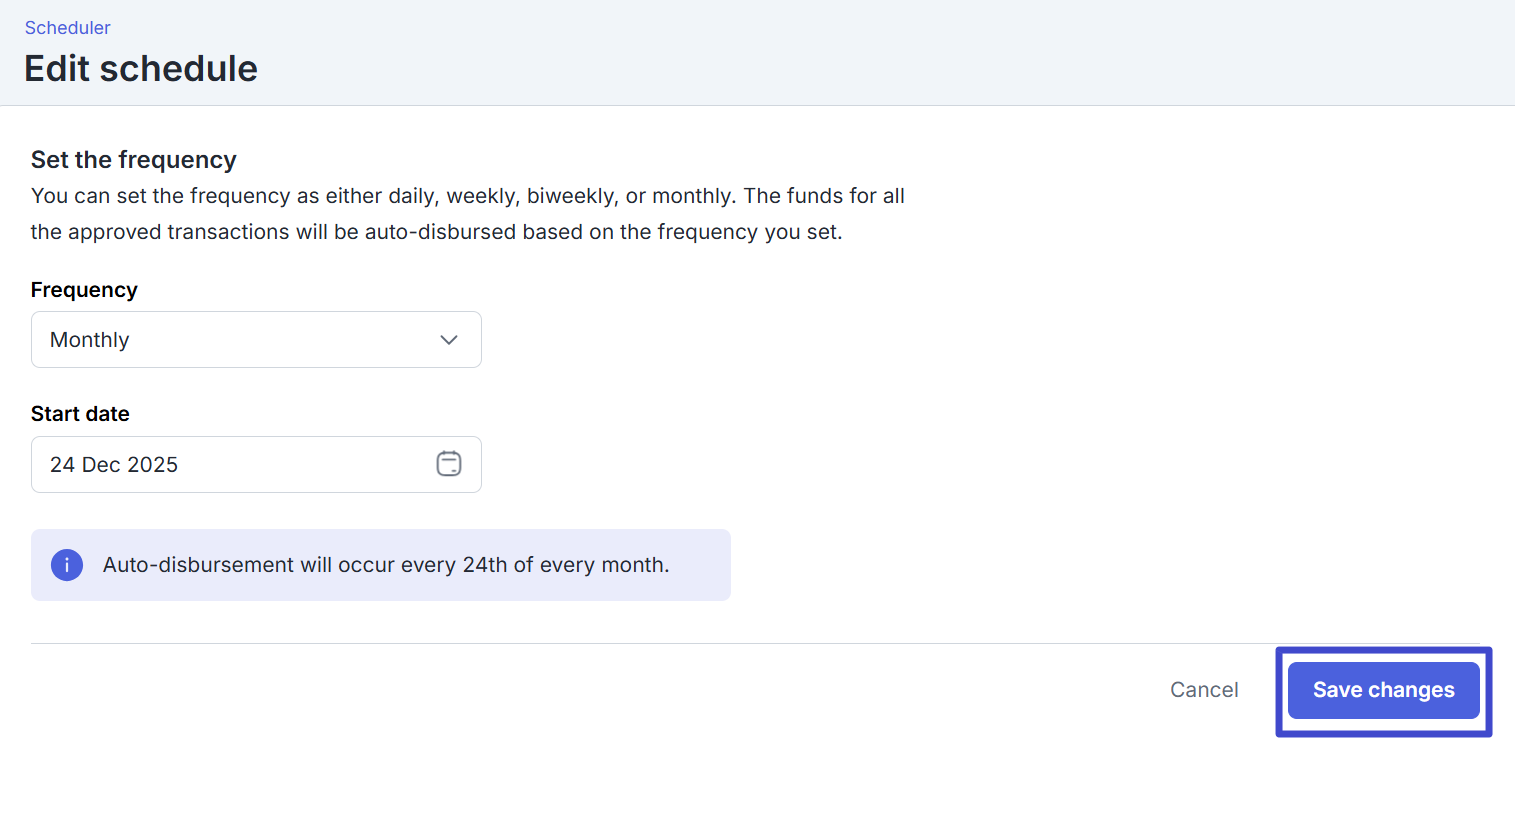The width and height of the screenshot is (1515, 813).
Task: Expand the Frequency dropdown chevron arrow
Action: coord(449,340)
